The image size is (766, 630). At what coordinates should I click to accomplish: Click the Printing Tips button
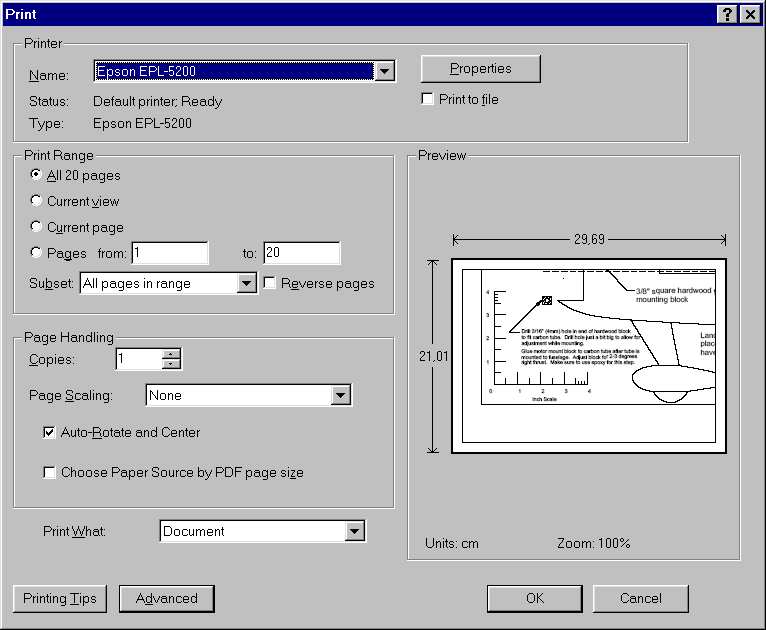click(61, 599)
